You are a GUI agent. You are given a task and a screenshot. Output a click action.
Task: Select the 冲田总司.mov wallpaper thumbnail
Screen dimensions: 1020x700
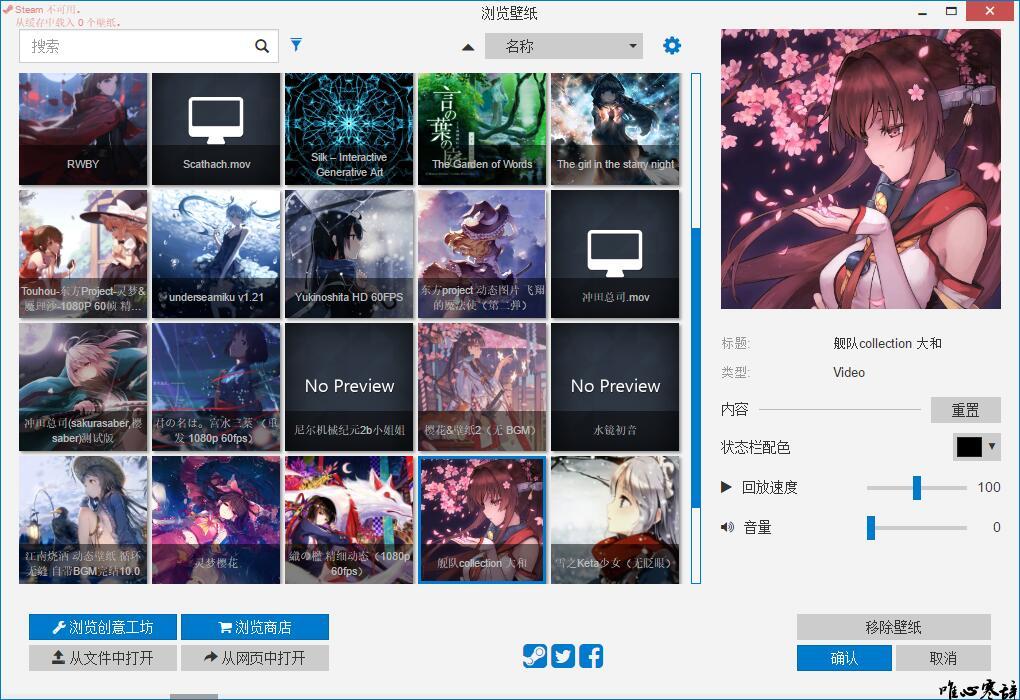[615, 254]
